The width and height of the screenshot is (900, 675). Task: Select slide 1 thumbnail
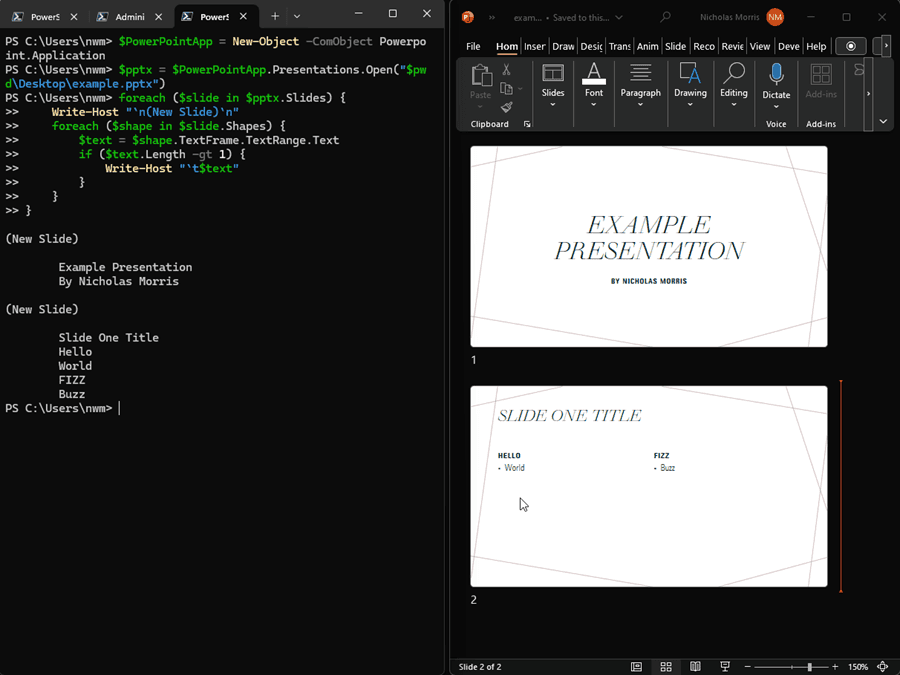(x=649, y=246)
